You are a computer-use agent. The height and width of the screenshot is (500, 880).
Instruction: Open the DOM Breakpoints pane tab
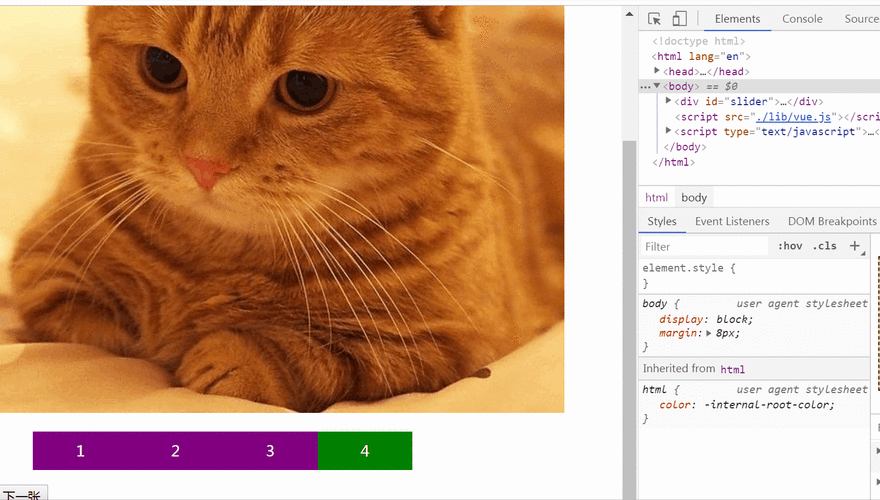coord(832,221)
